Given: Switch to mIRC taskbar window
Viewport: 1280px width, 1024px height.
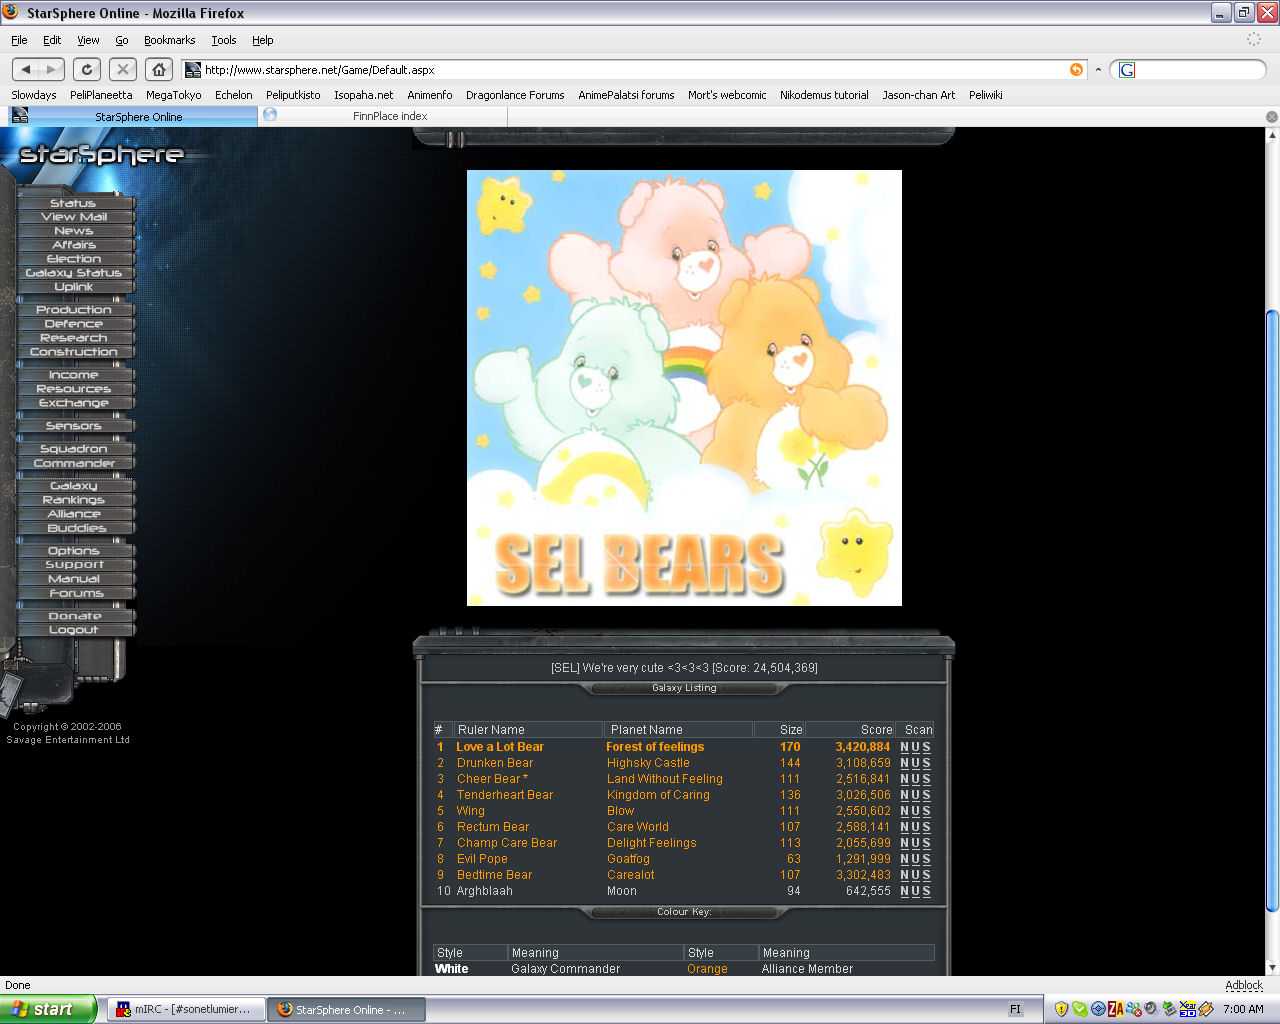Looking at the screenshot, I should click(185, 1009).
